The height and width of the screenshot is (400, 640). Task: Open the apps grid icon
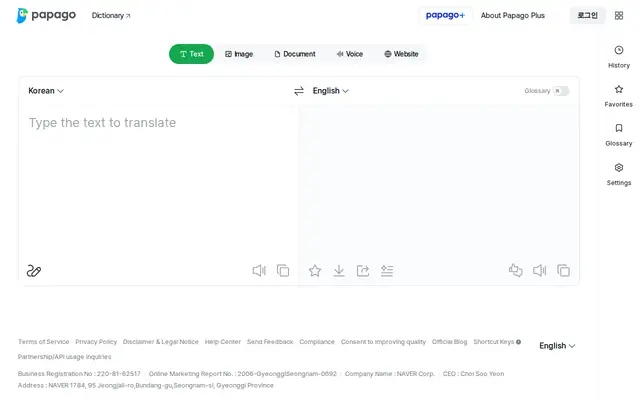click(619, 16)
